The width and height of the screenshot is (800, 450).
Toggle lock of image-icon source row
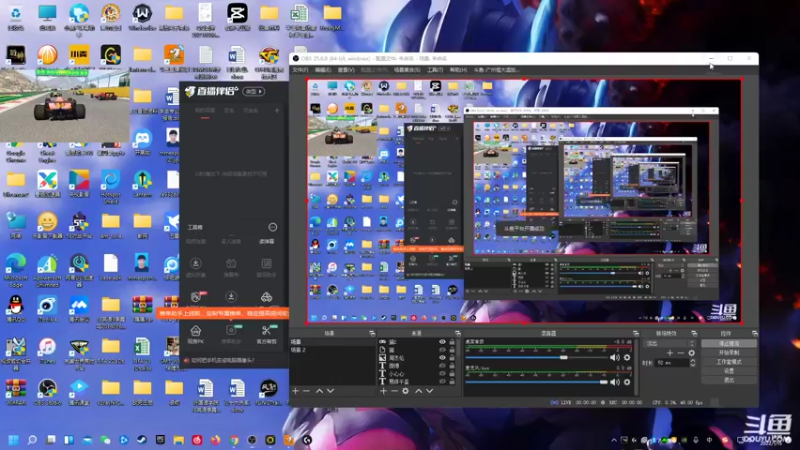click(452, 358)
